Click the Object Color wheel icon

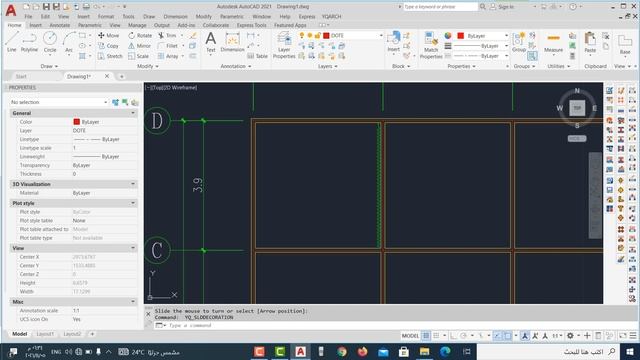tap(448, 36)
